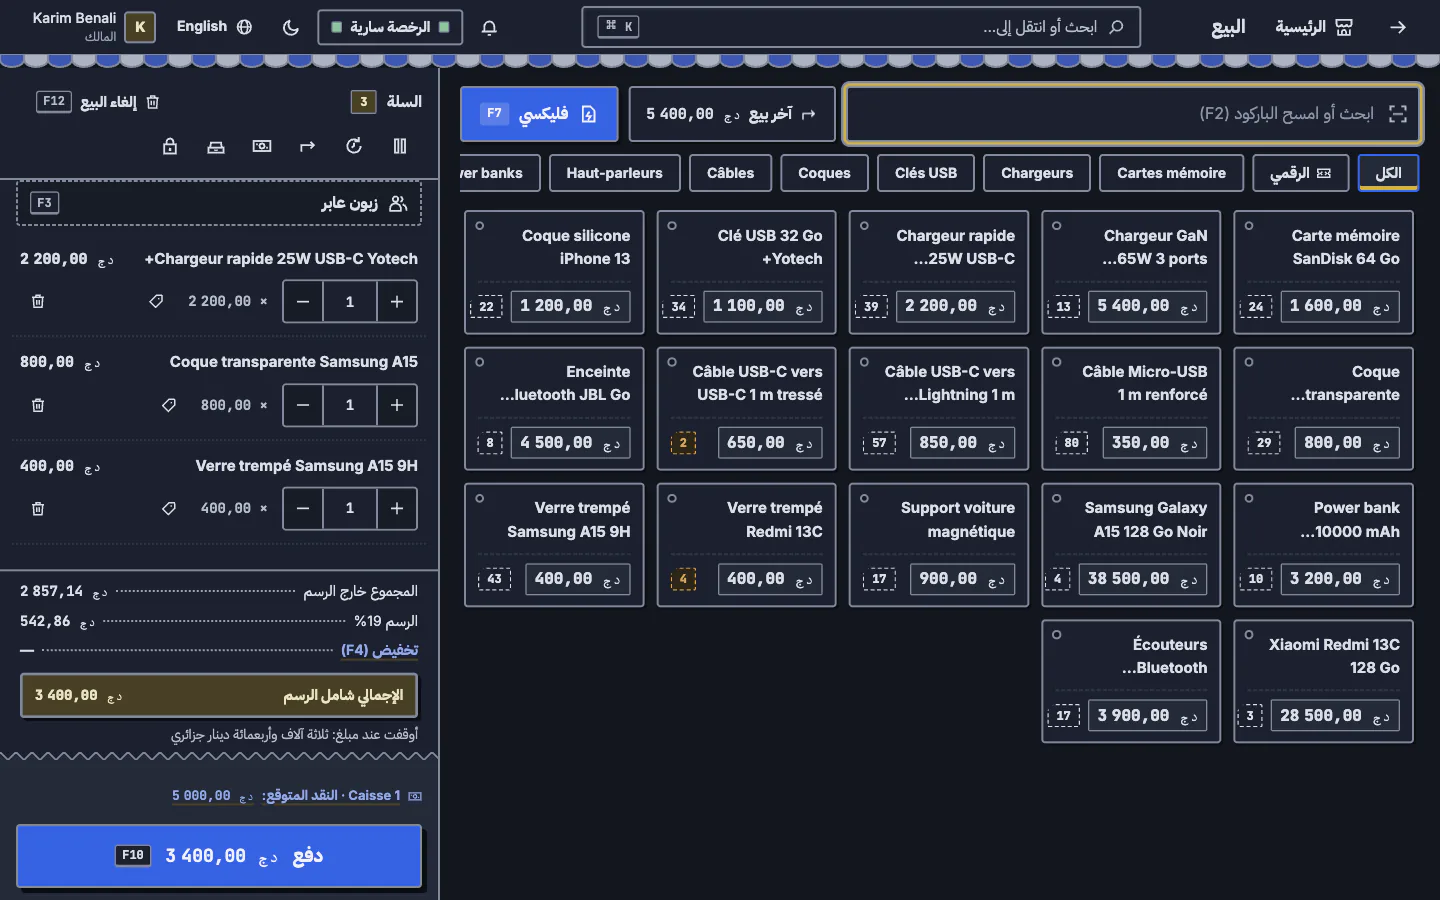Viewport: 1440px width, 900px height.
Task: Decrease quantity of Coque transparente Samsung A15
Action: click(303, 405)
